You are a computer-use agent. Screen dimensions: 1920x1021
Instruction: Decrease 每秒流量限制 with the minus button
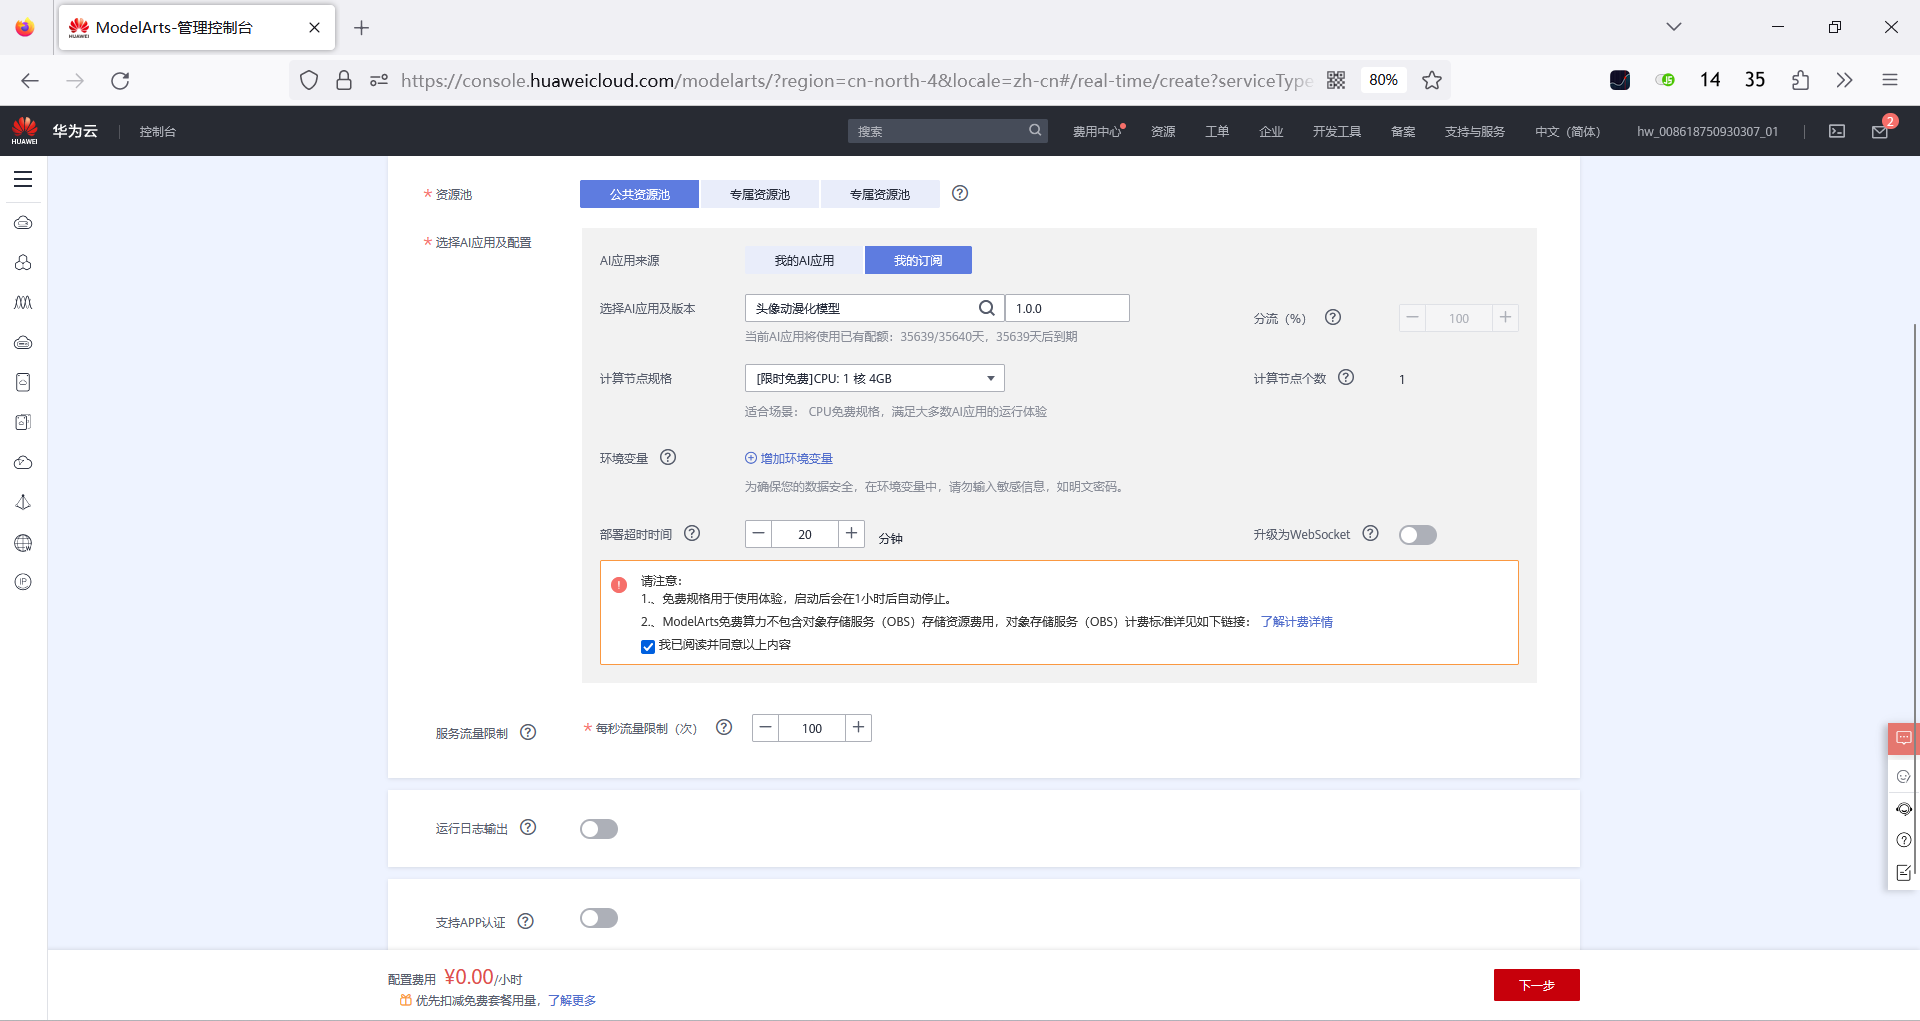[x=765, y=728]
